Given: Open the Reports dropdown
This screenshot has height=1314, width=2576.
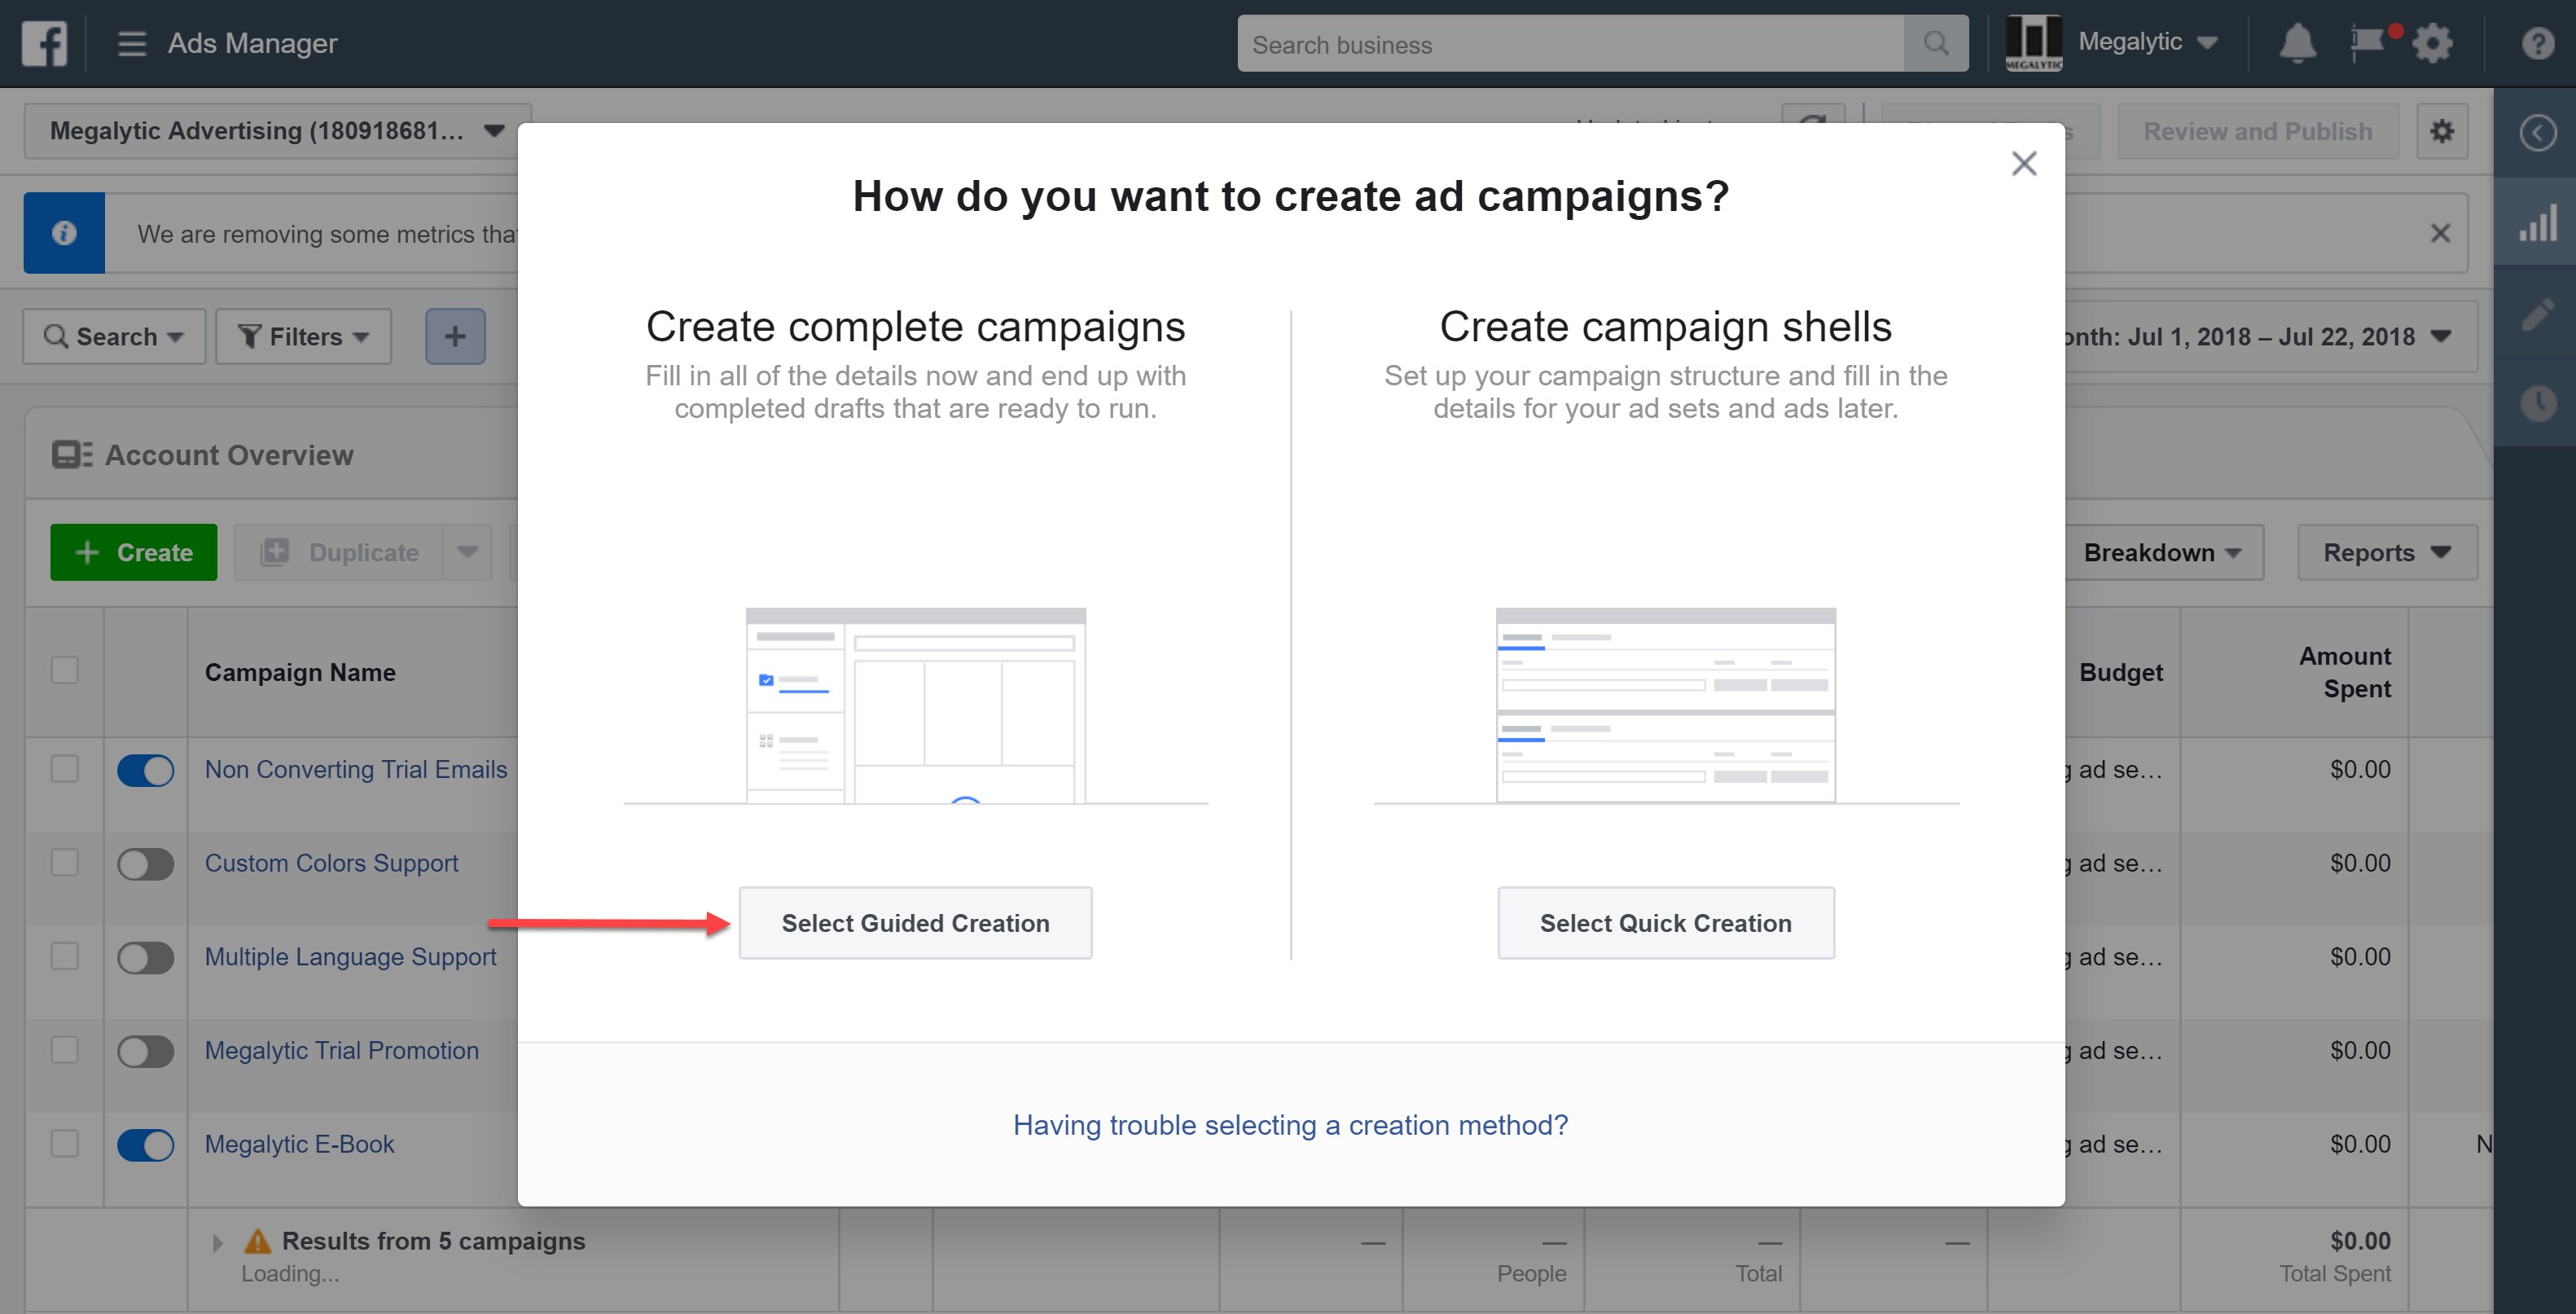Looking at the screenshot, I should click(2386, 552).
